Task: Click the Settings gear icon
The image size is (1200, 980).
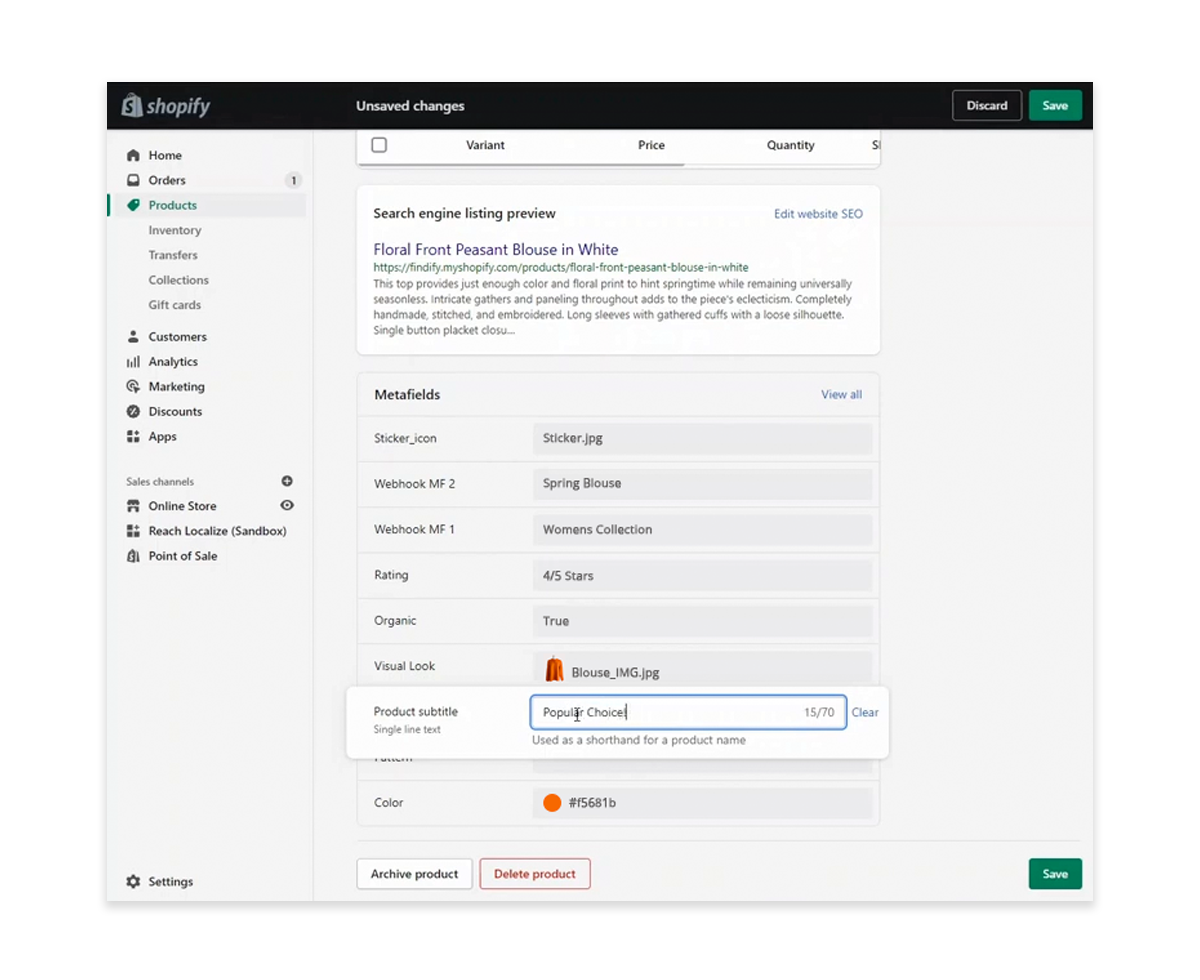Action: point(133,882)
